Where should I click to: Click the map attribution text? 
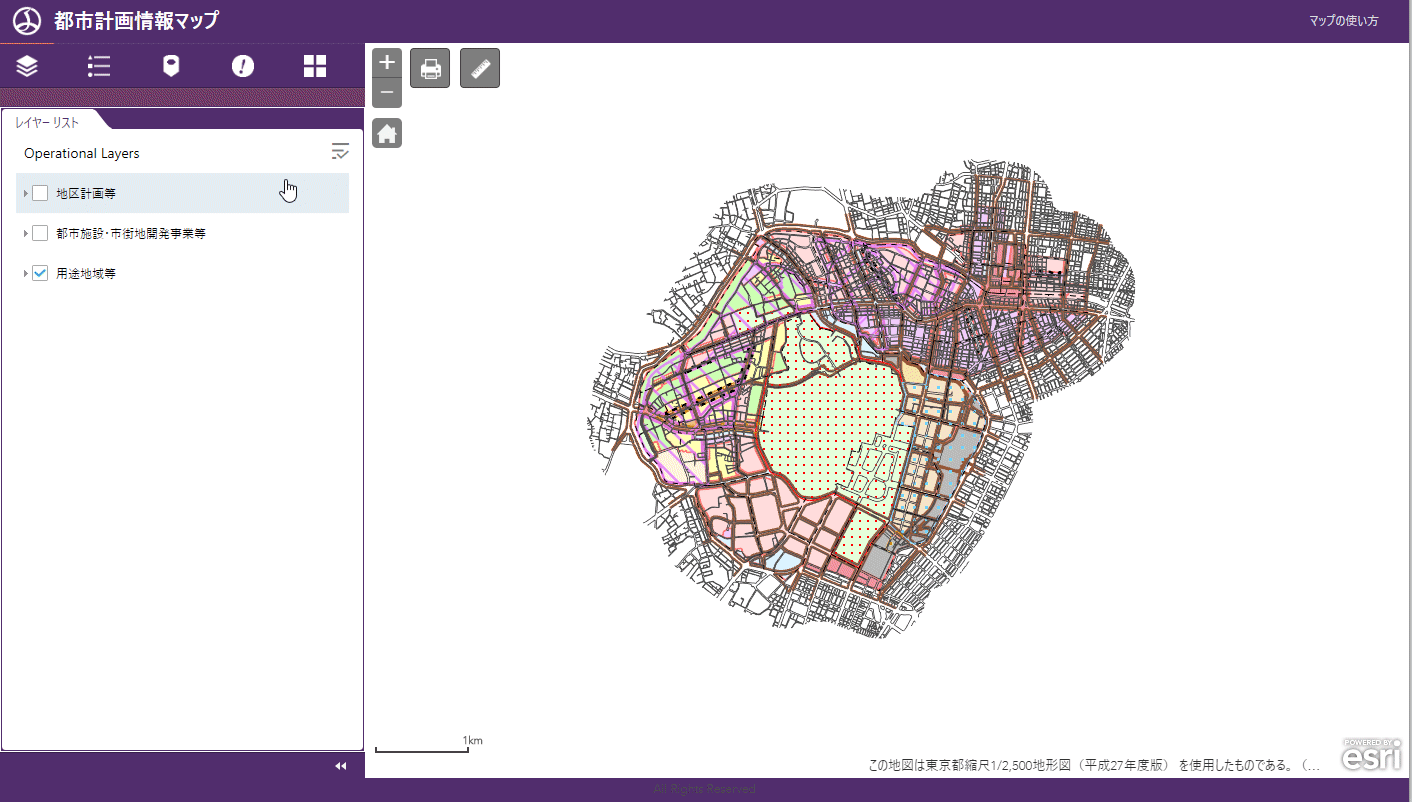(x=1094, y=765)
